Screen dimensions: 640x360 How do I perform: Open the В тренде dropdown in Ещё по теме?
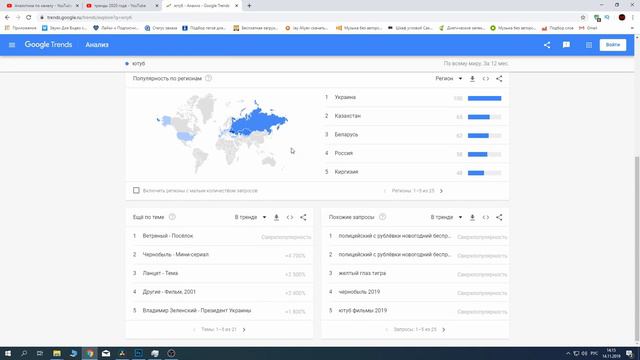click(x=250, y=217)
